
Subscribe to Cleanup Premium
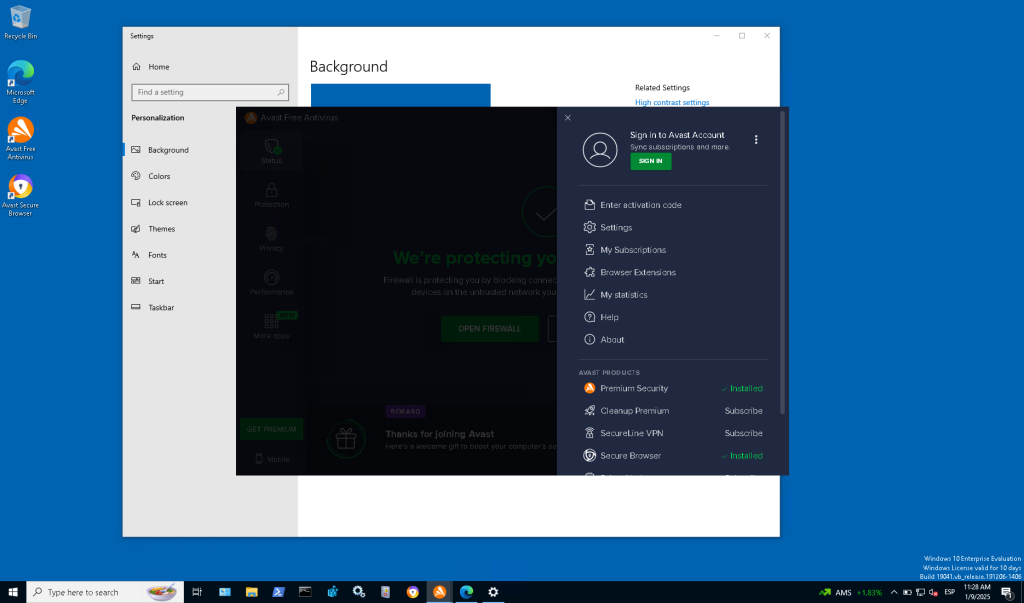click(x=743, y=411)
